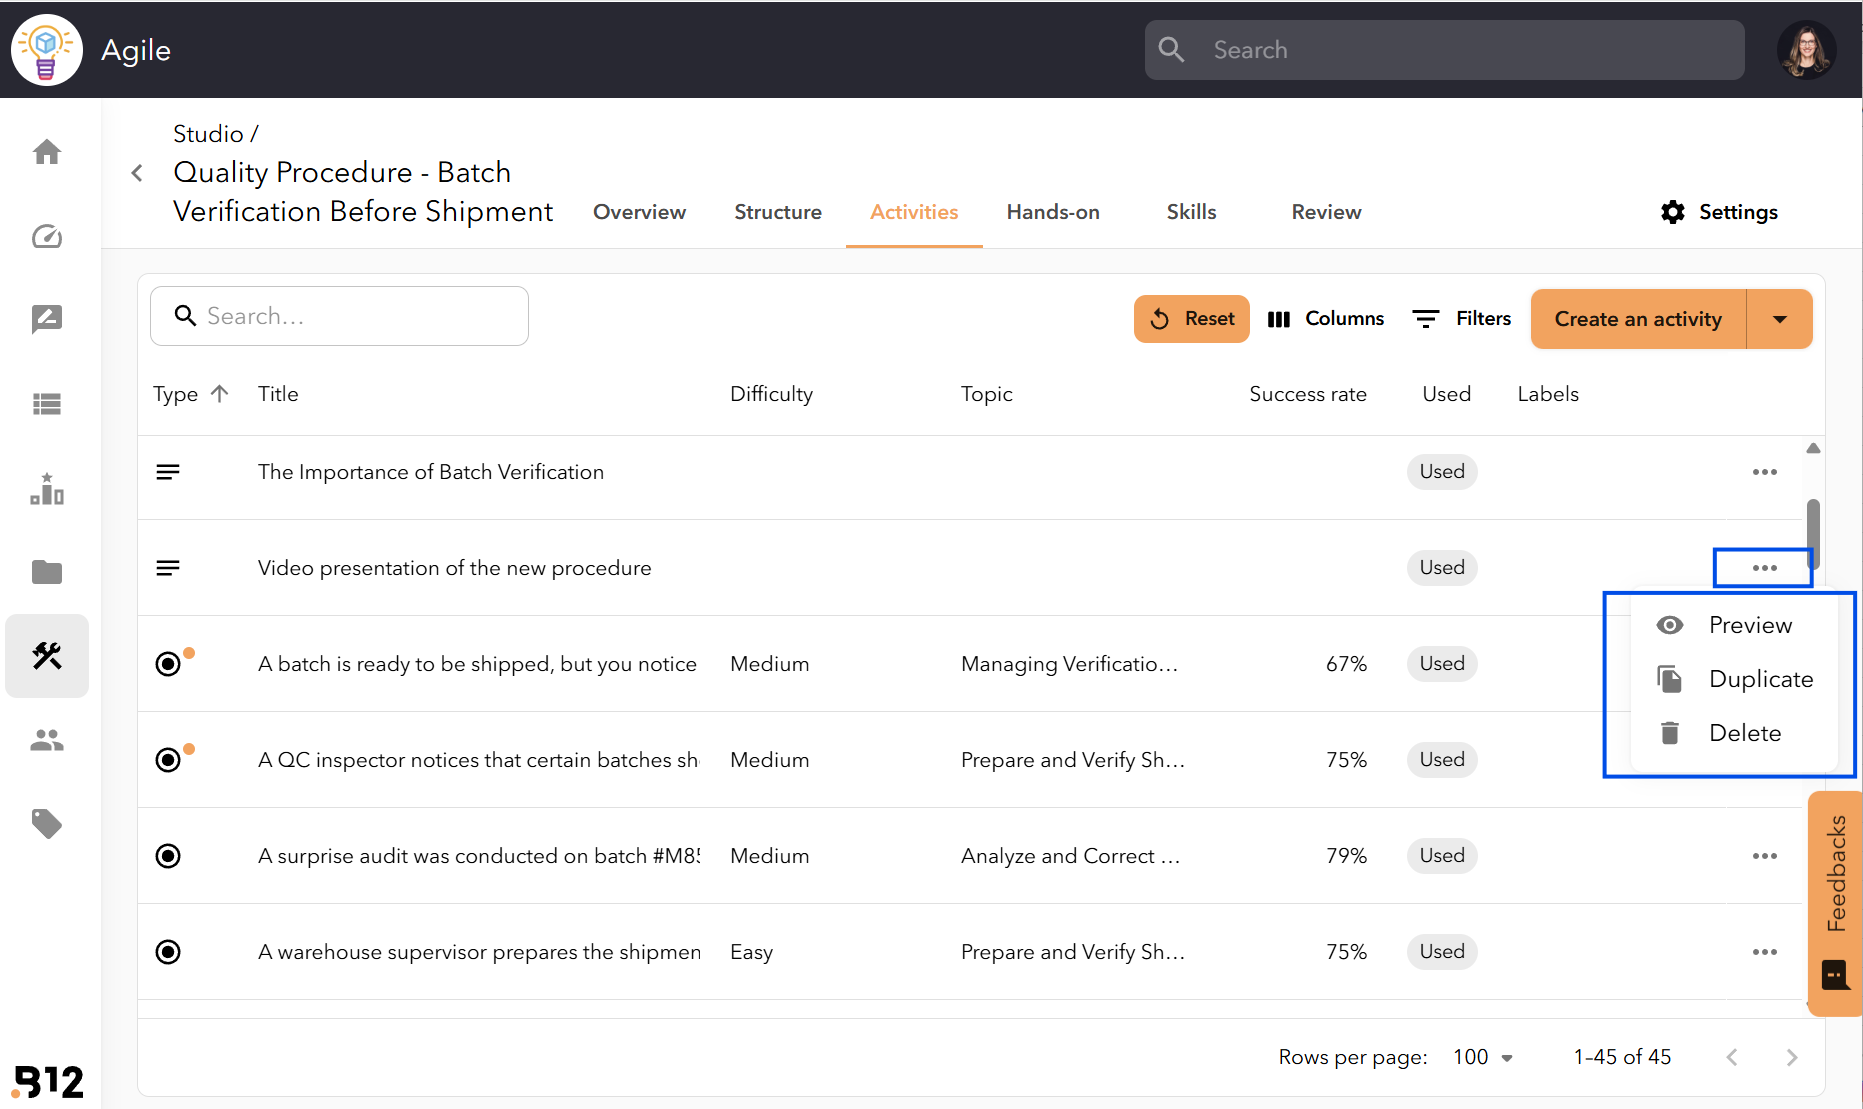The height and width of the screenshot is (1109, 1863).
Task: Click the tag labels sidebar icon
Action: (47, 824)
